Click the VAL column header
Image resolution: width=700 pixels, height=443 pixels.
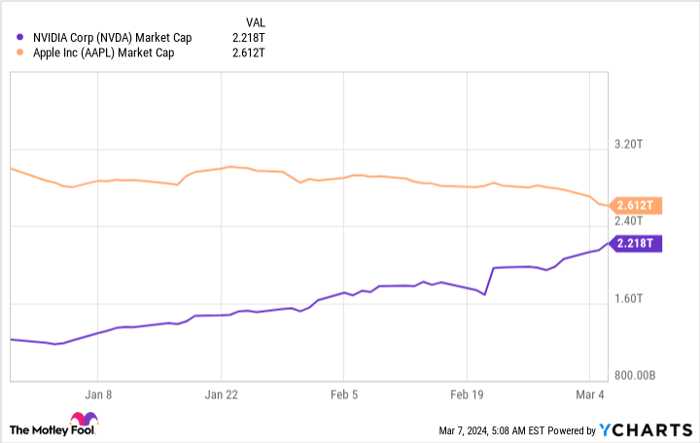tap(257, 21)
